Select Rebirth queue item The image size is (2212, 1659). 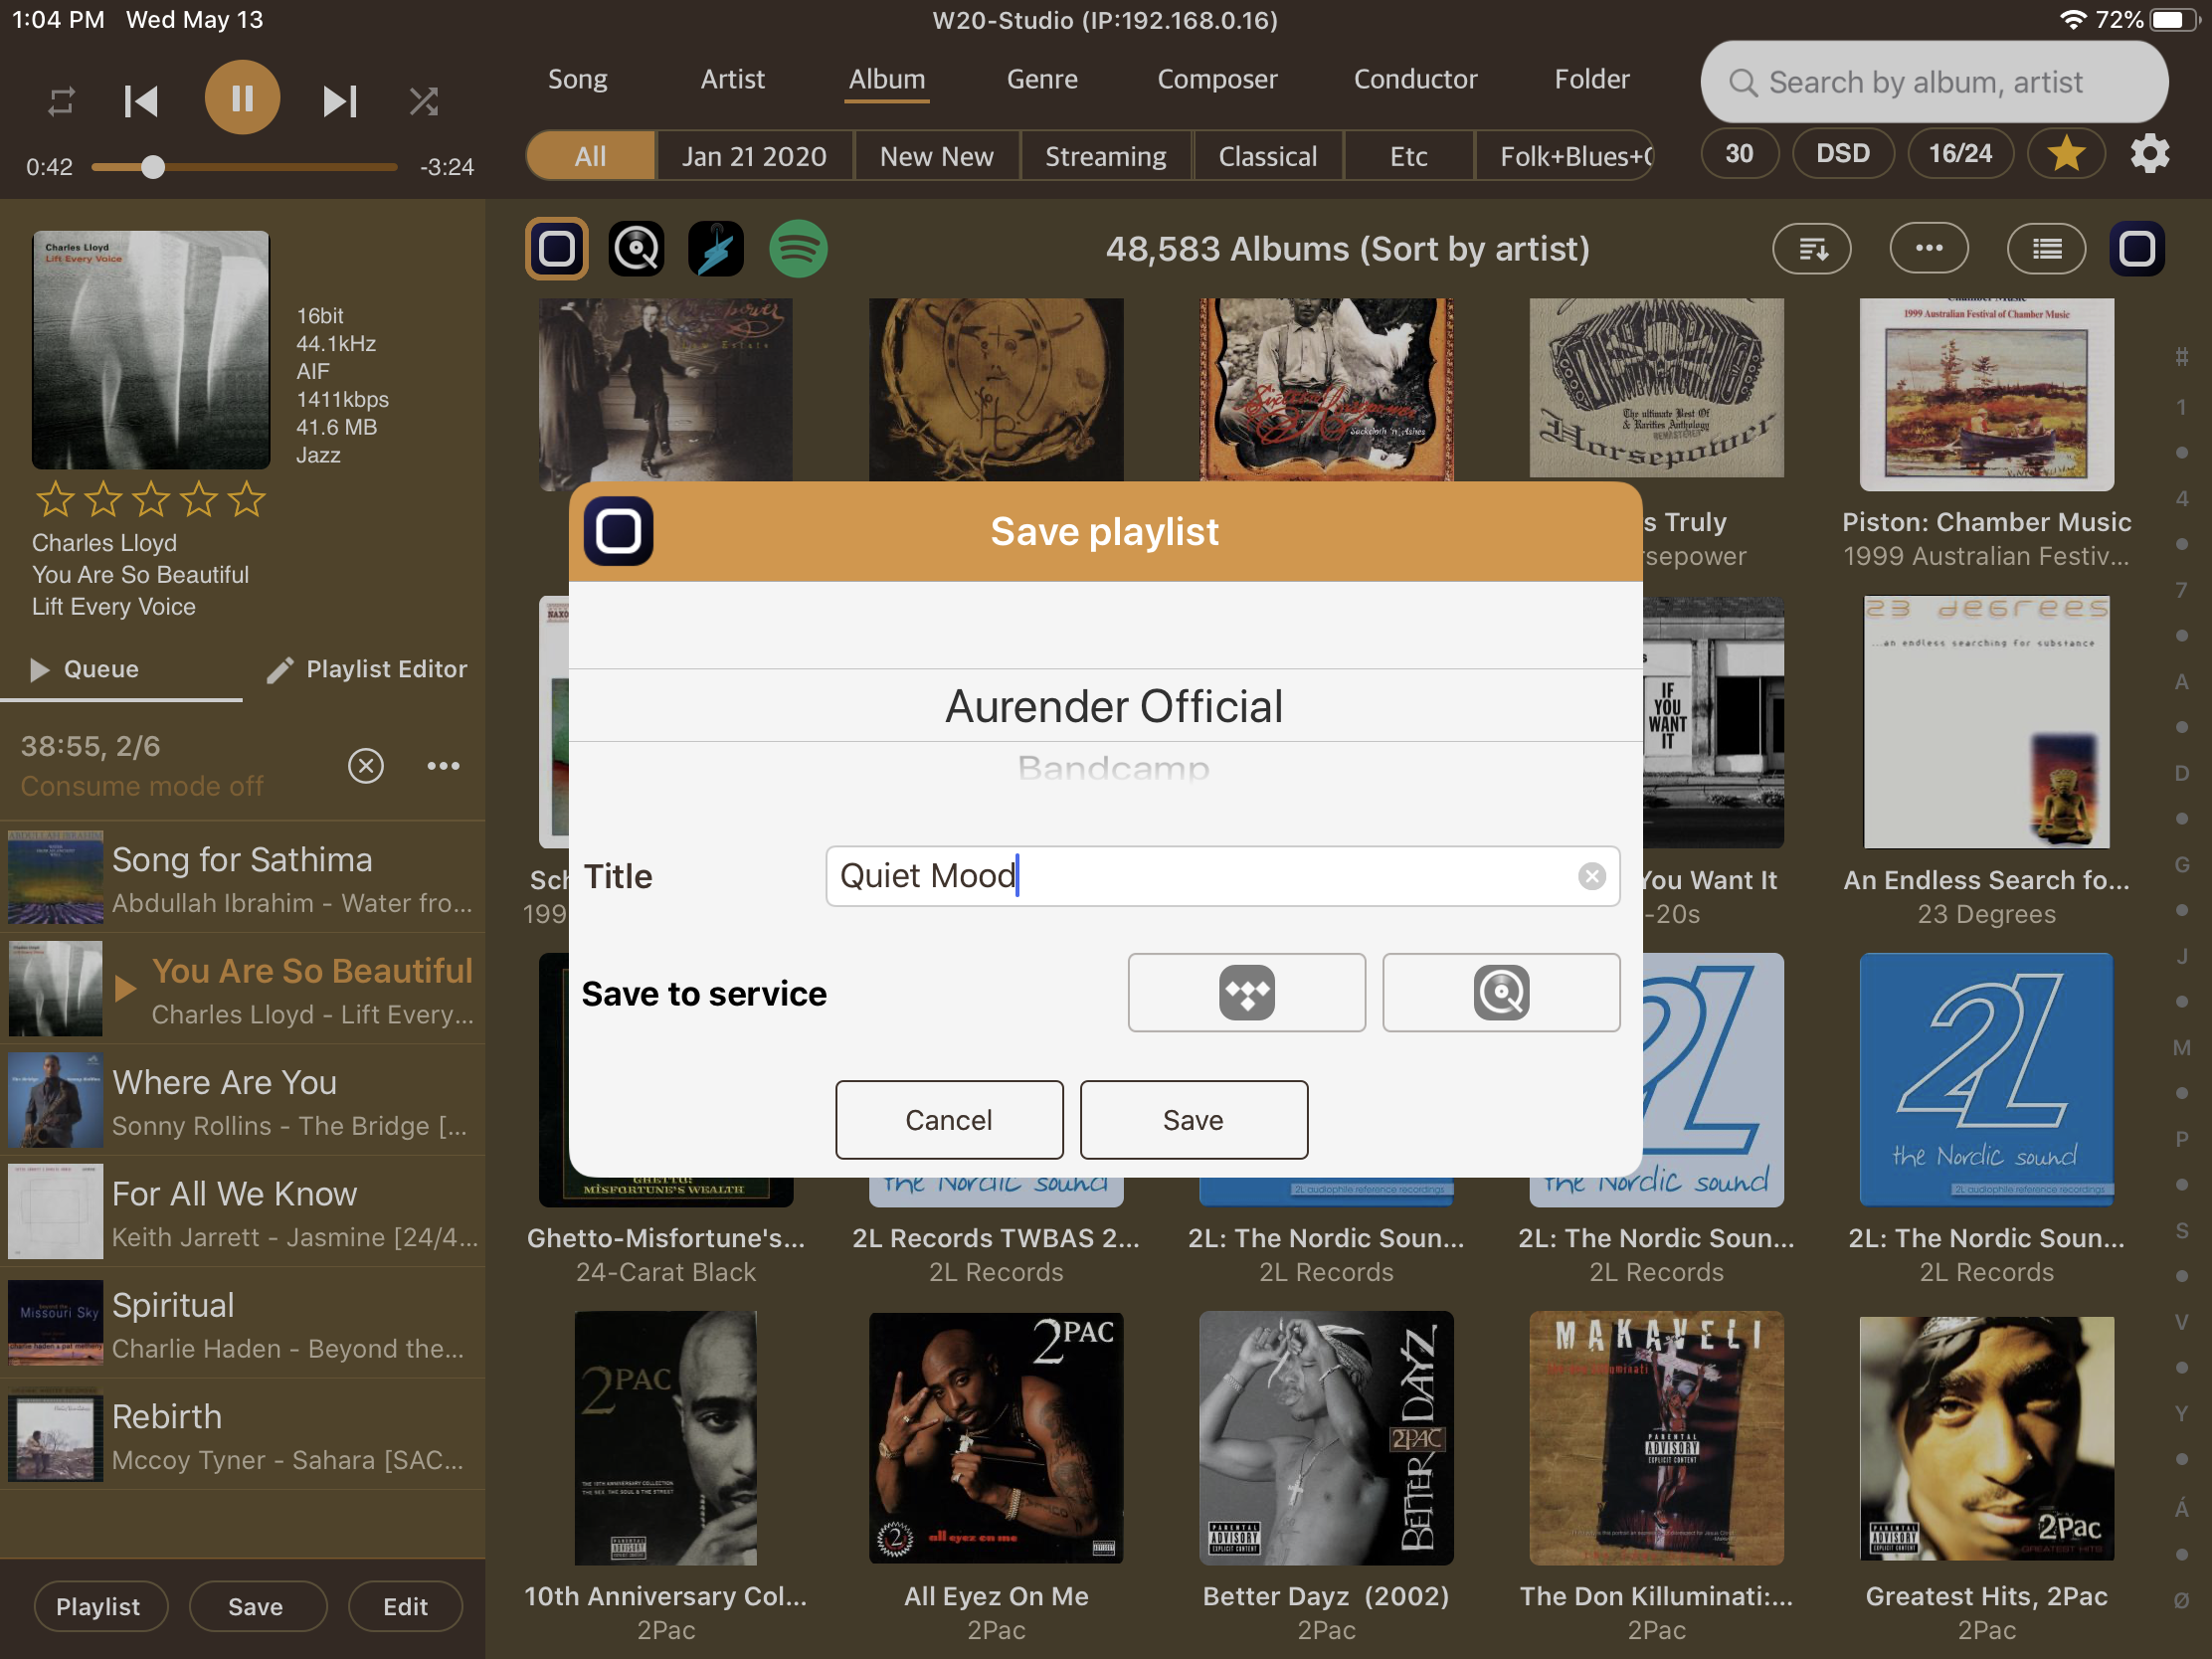click(x=242, y=1434)
